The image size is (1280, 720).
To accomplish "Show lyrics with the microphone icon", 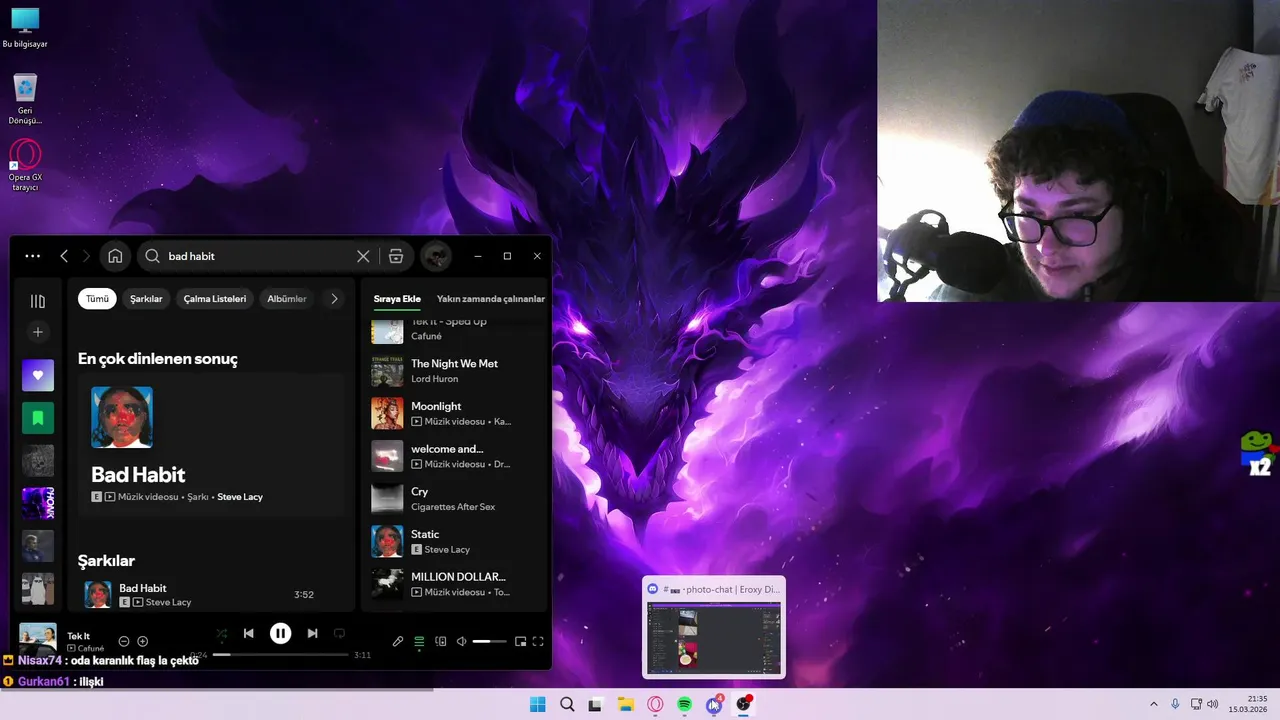I will [397, 641].
